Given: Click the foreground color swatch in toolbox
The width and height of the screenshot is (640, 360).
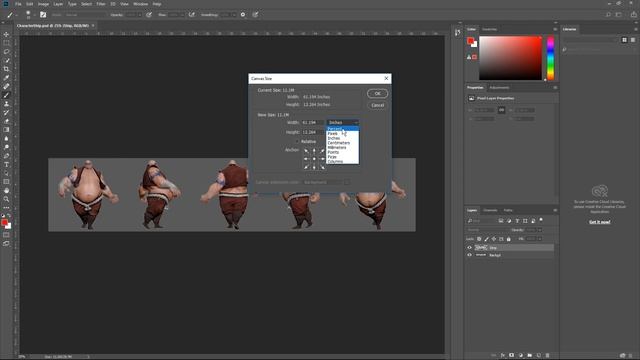Looking at the screenshot, I should pos(4,222).
